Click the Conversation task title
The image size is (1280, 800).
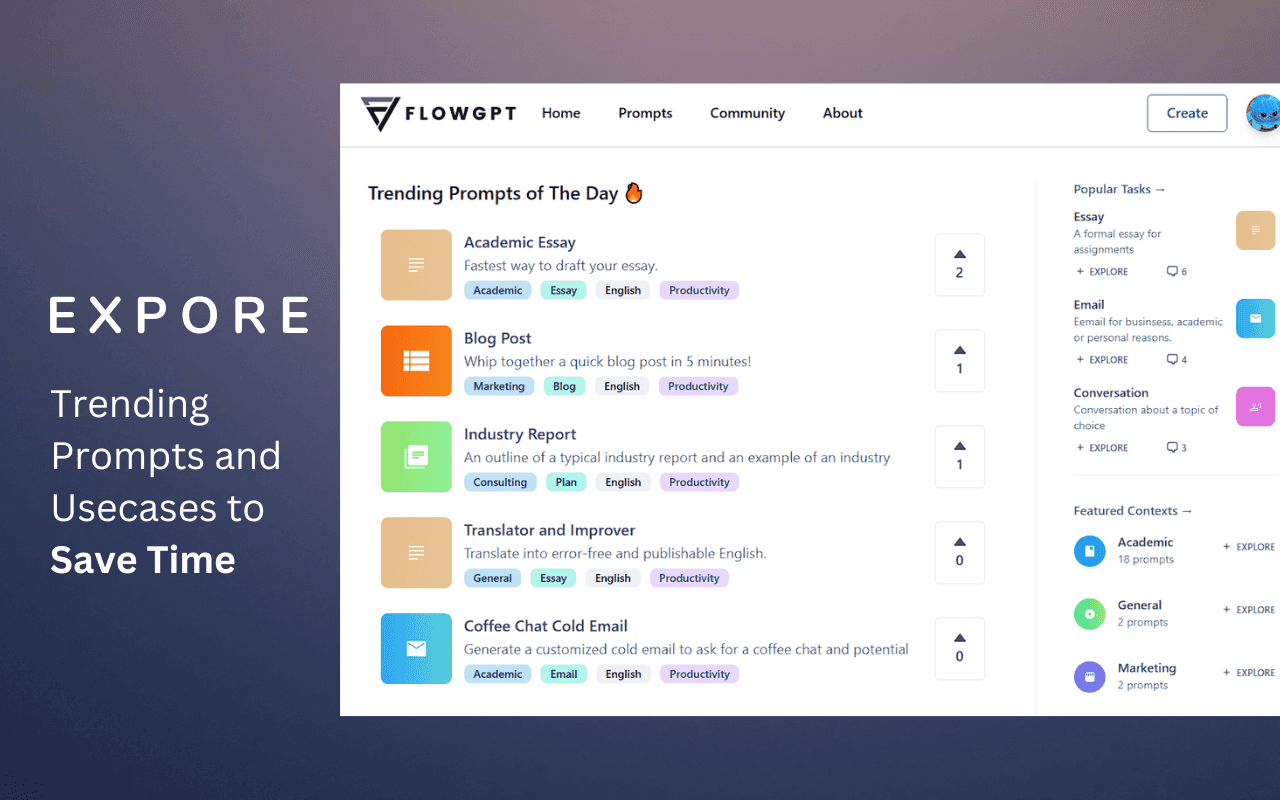pyautogui.click(x=1111, y=393)
